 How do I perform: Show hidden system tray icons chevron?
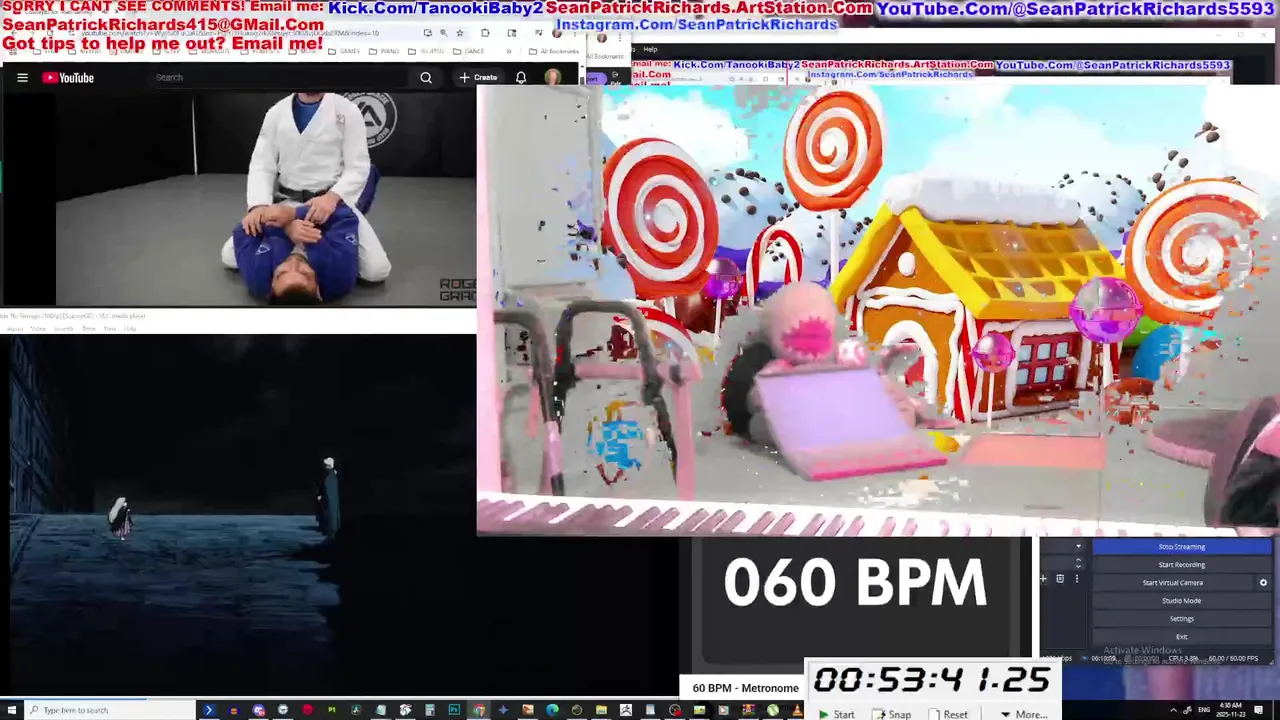(x=1173, y=710)
